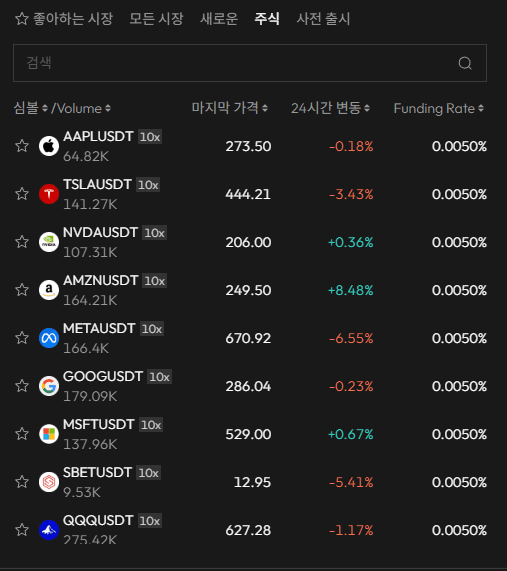Click the -6.55% change value
Screen dimensions: 507x571
click(351, 338)
